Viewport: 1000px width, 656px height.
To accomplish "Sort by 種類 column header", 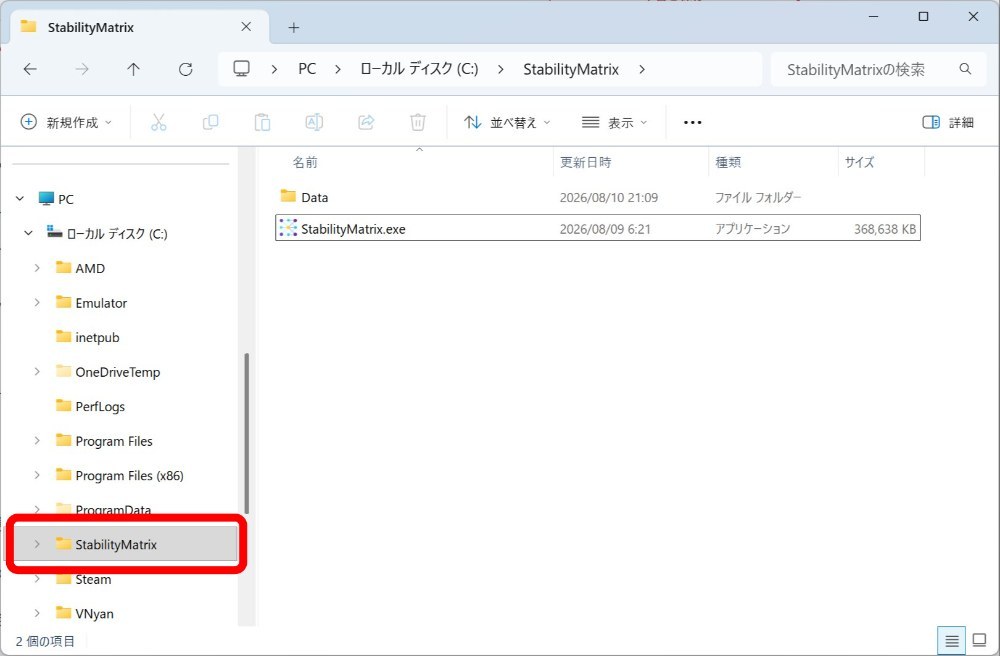I will pos(728,163).
